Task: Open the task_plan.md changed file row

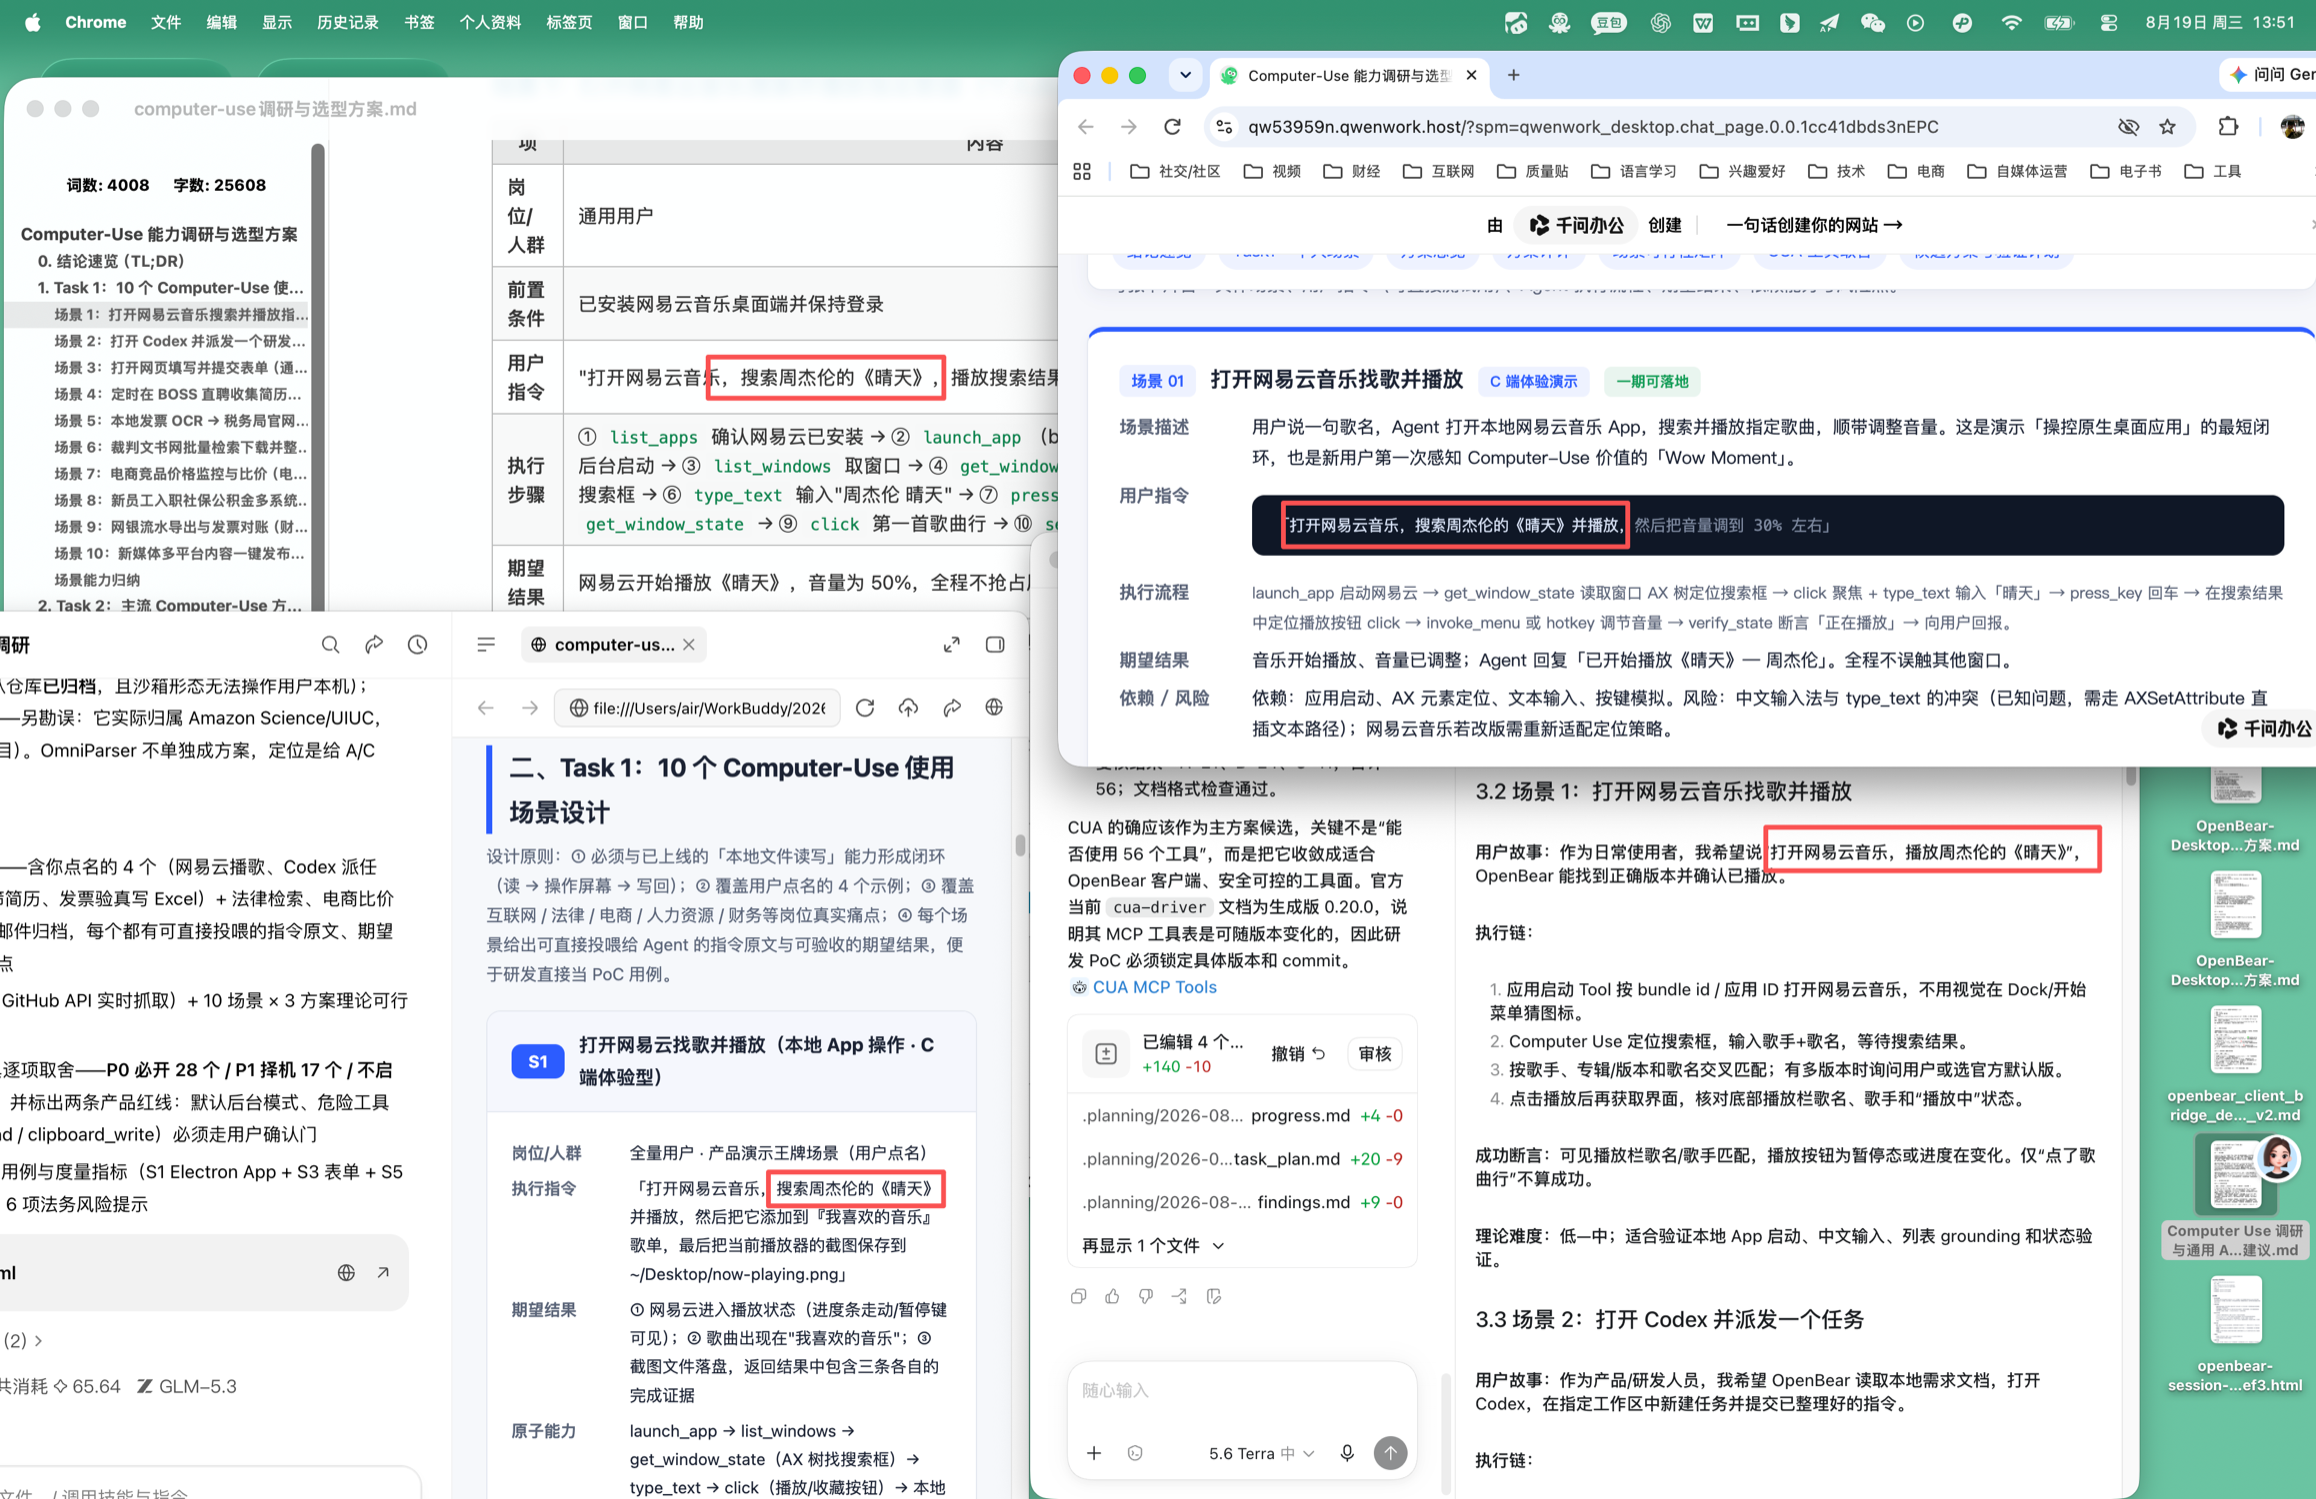Action: 1242,1159
